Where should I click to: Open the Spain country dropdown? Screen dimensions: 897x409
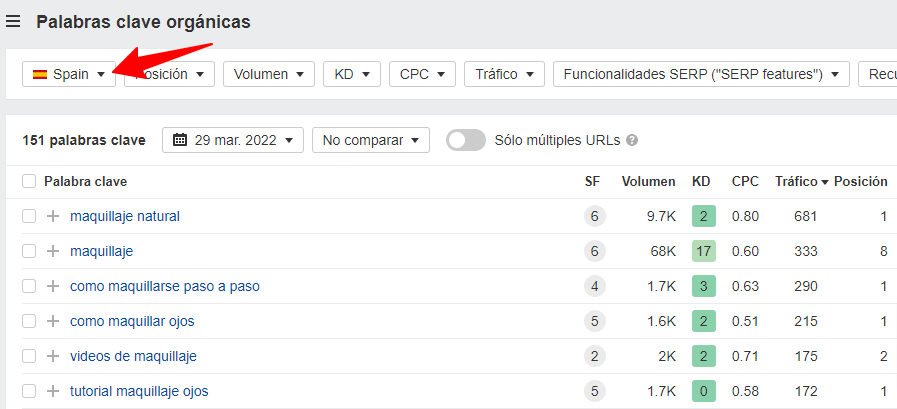pyautogui.click(x=69, y=74)
